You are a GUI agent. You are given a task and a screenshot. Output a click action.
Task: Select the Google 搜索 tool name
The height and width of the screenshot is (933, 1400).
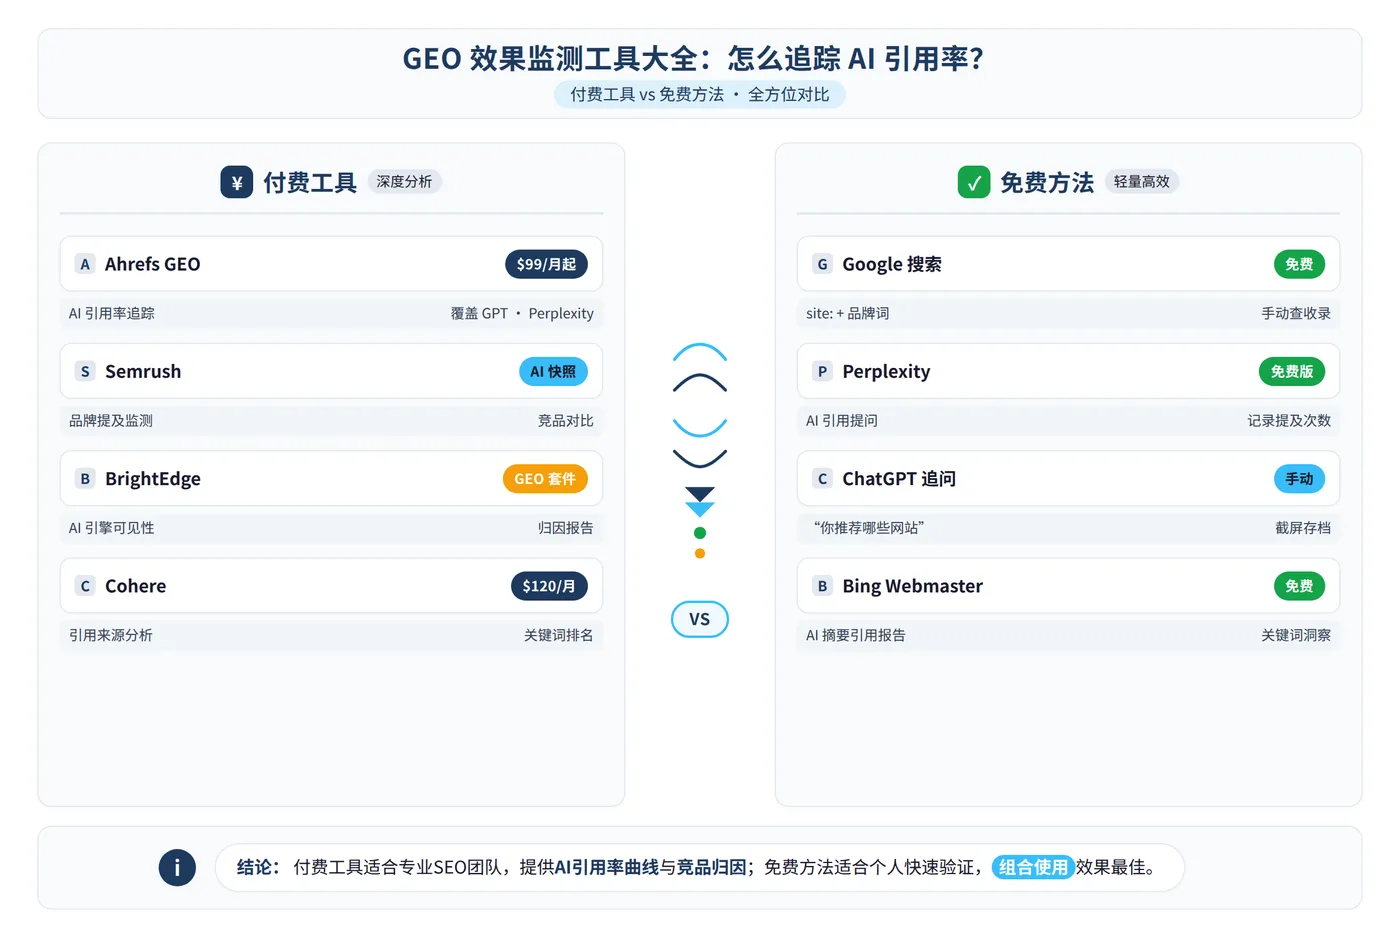892,264
